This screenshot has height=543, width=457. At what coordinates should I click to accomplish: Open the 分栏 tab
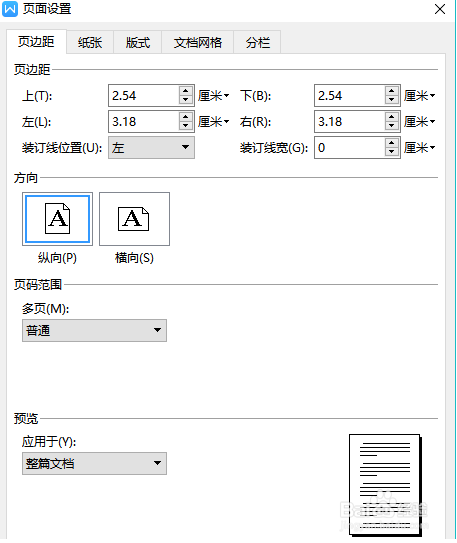point(257,43)
